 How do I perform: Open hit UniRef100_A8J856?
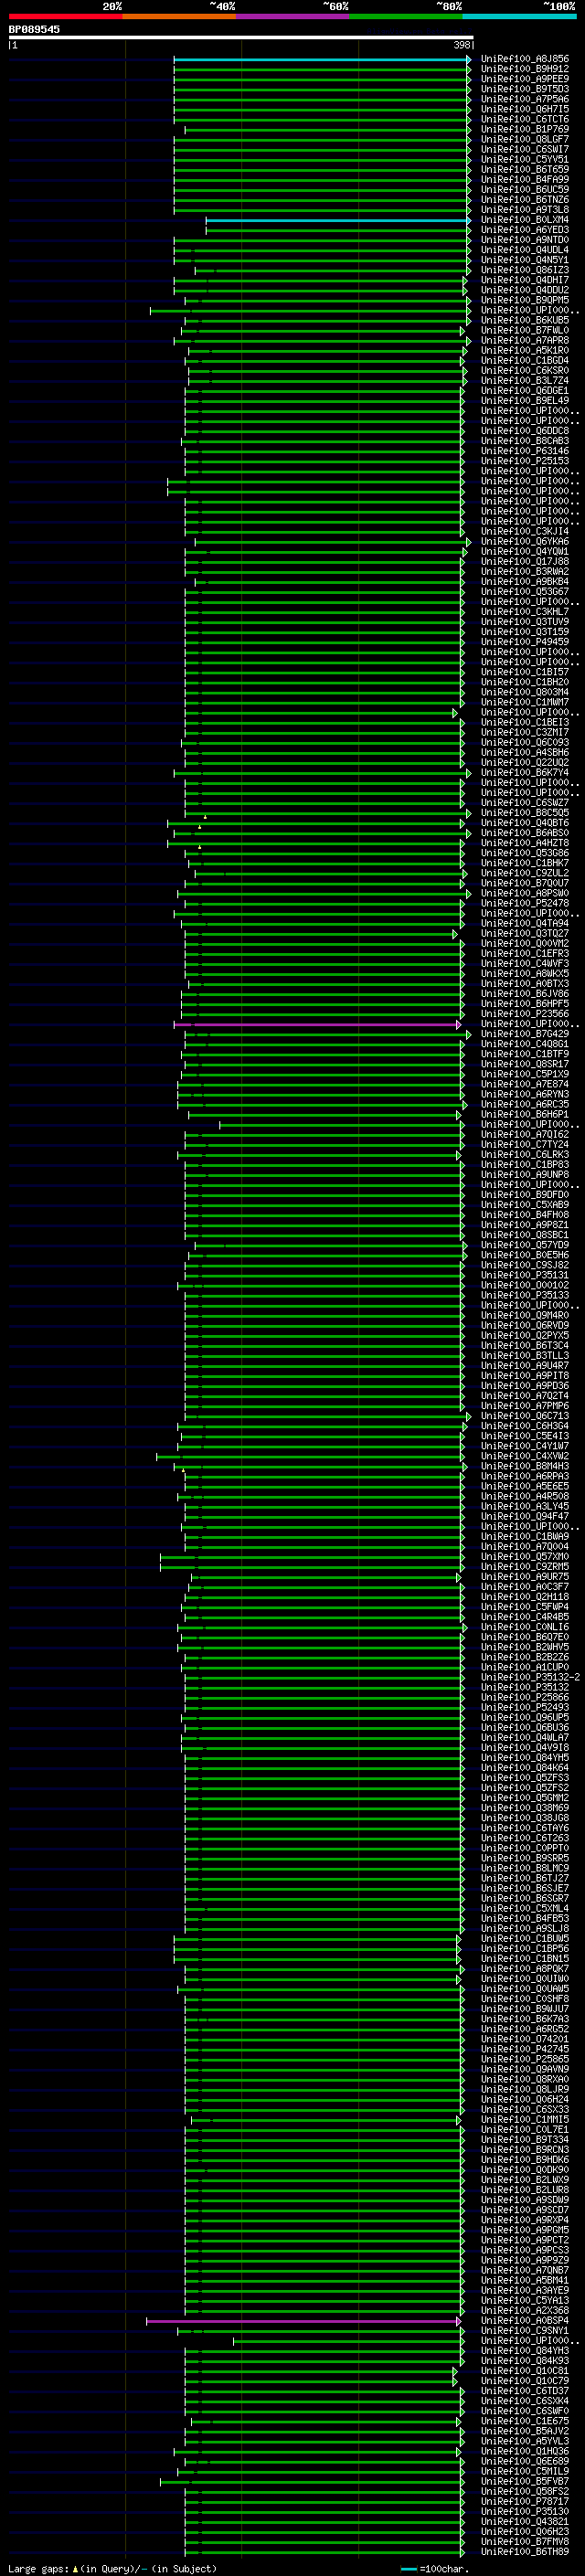525,59
